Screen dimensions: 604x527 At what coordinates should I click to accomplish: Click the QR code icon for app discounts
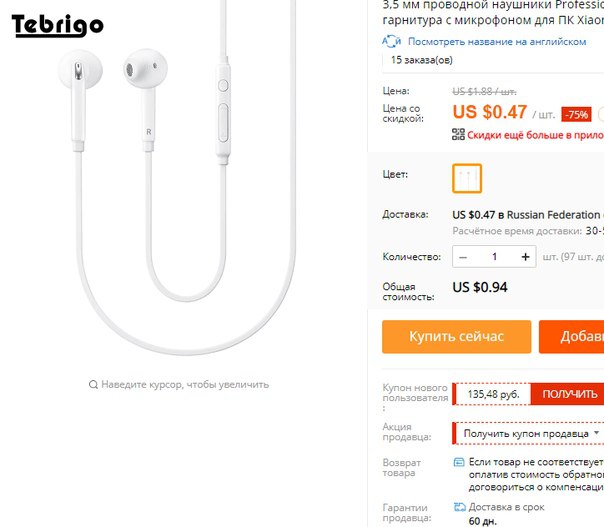pos(458,134)
